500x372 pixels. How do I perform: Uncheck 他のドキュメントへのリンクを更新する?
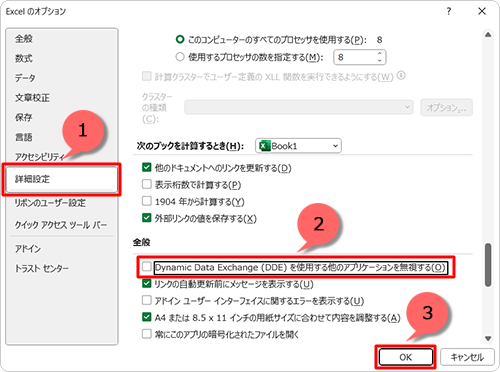147,167
